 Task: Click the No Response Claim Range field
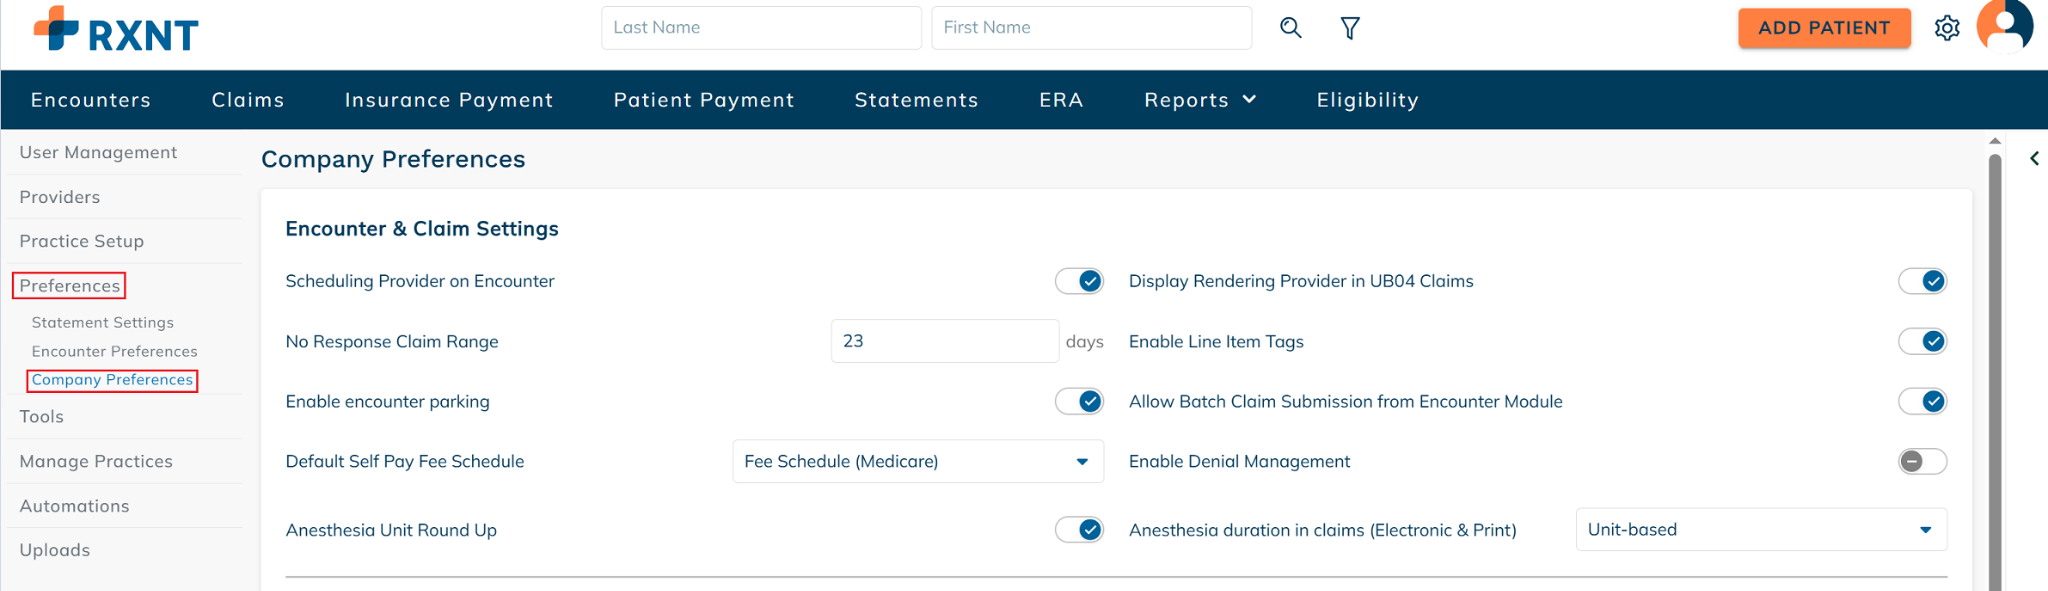pyautogui.click(x=943, y=342)
